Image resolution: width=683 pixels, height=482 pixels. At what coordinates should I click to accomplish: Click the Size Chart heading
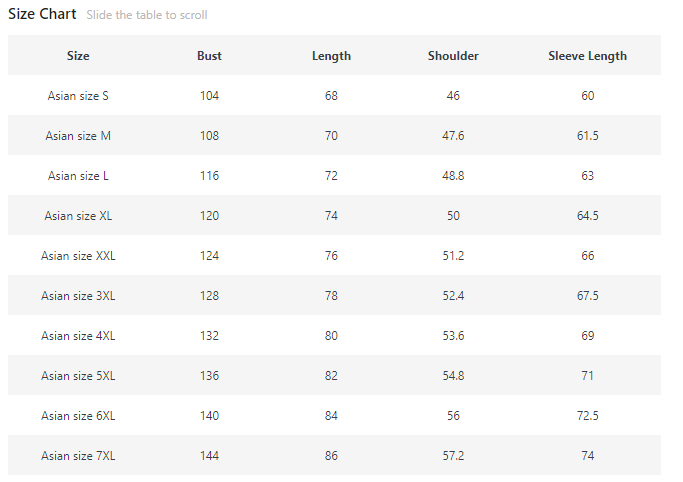coord(42,15)
